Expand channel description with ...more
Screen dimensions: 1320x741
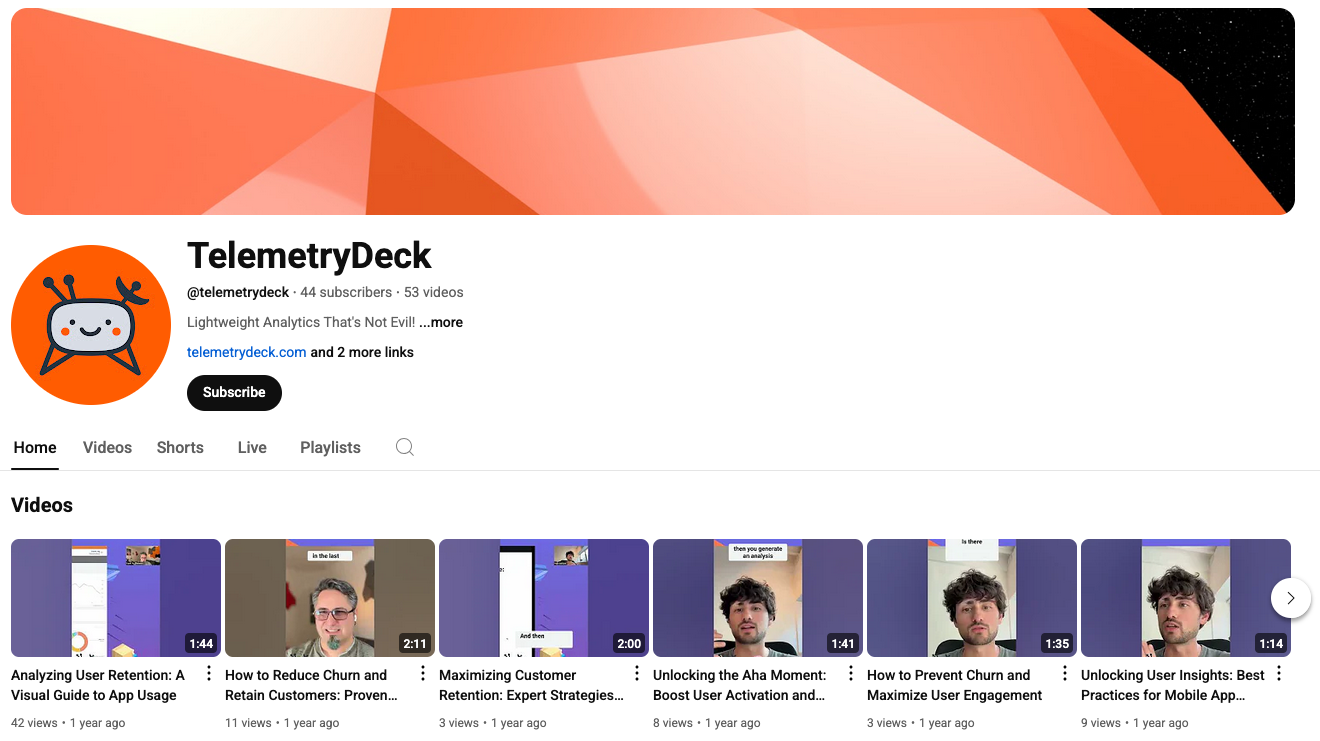click(x=441, y=322)
